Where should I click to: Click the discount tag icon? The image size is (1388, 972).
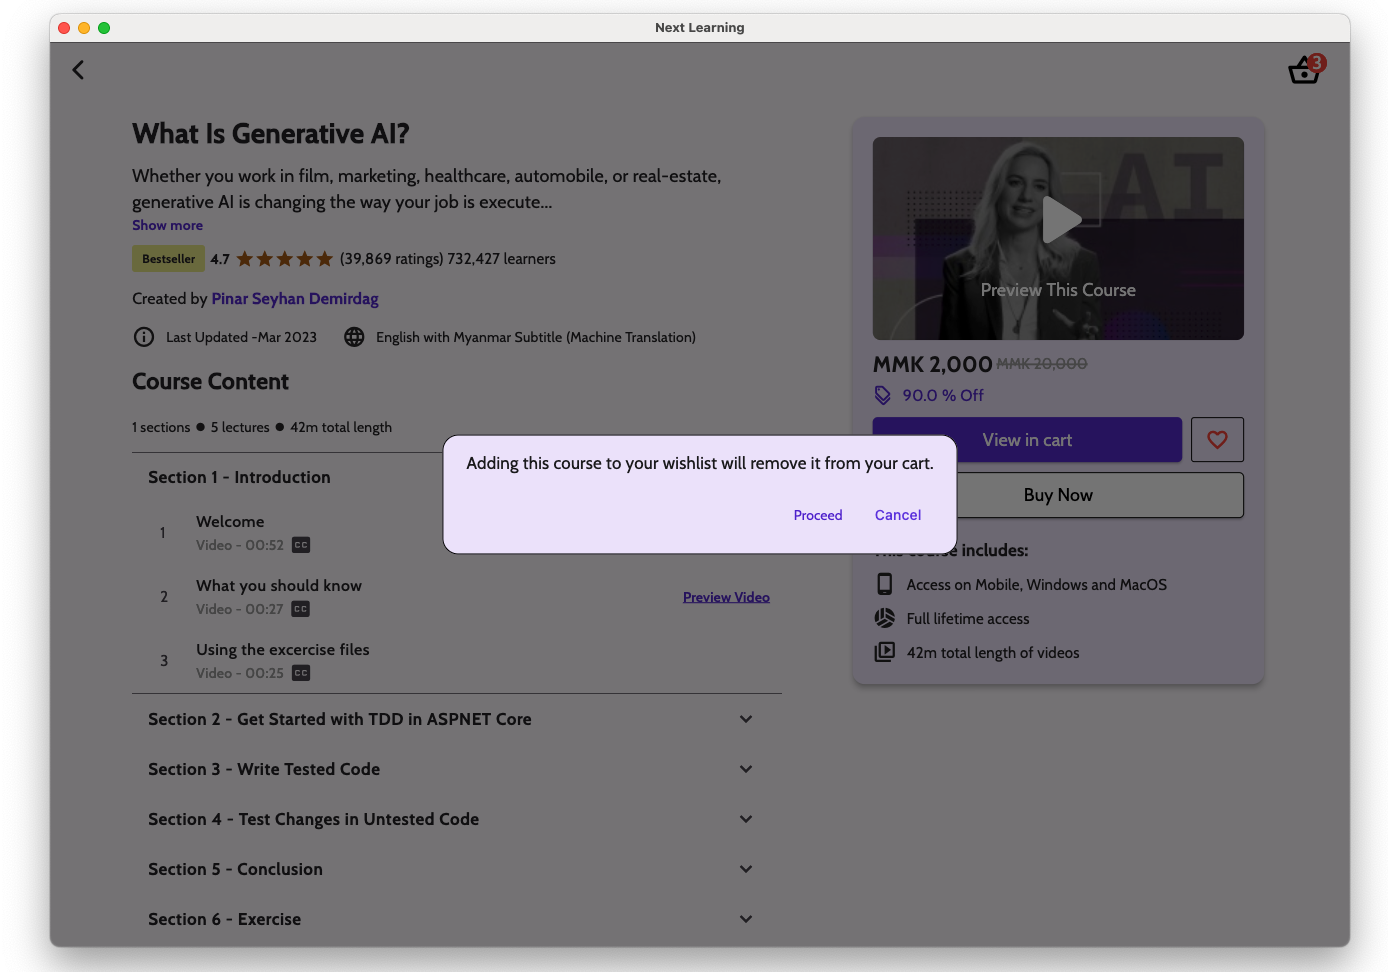[883, 395]
